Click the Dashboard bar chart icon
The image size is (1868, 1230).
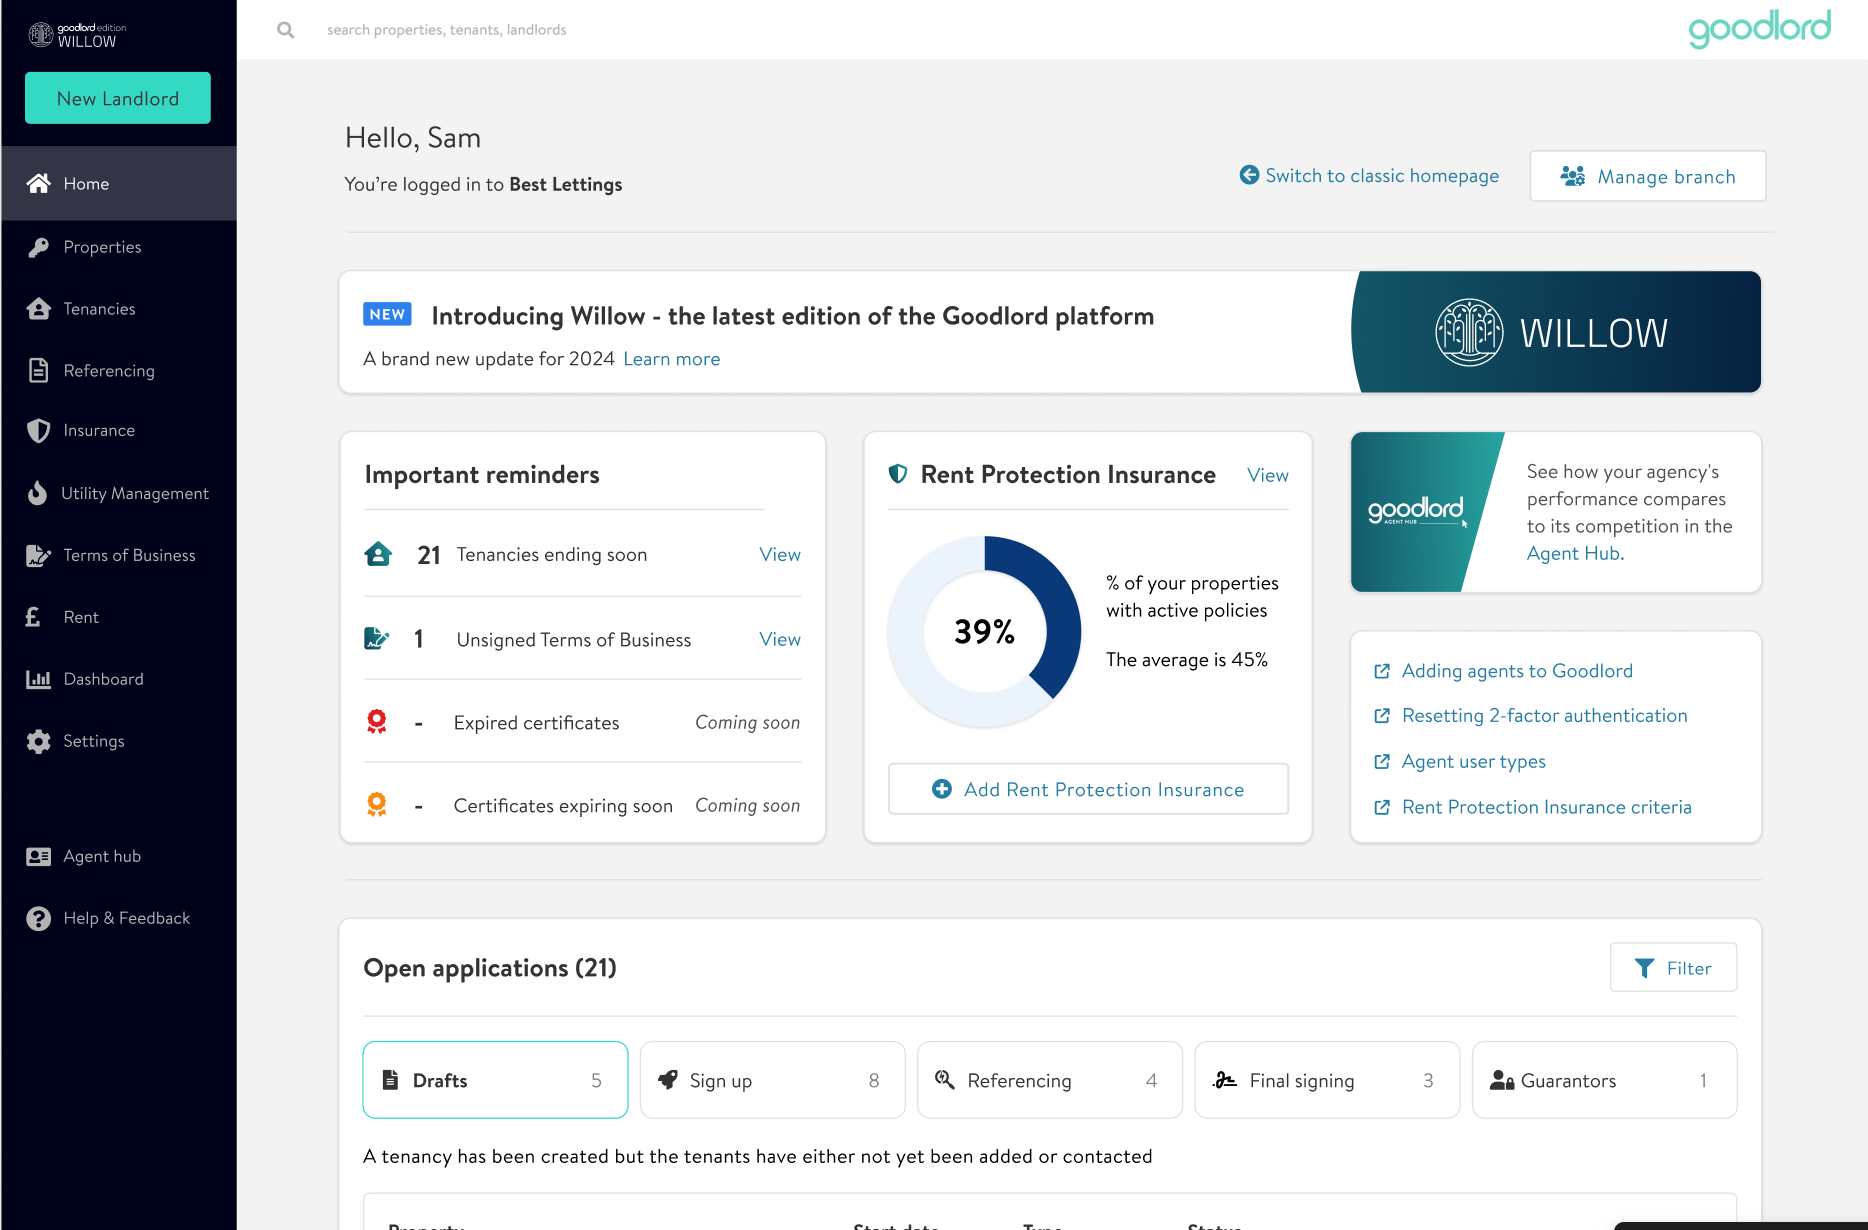point(39,679)
